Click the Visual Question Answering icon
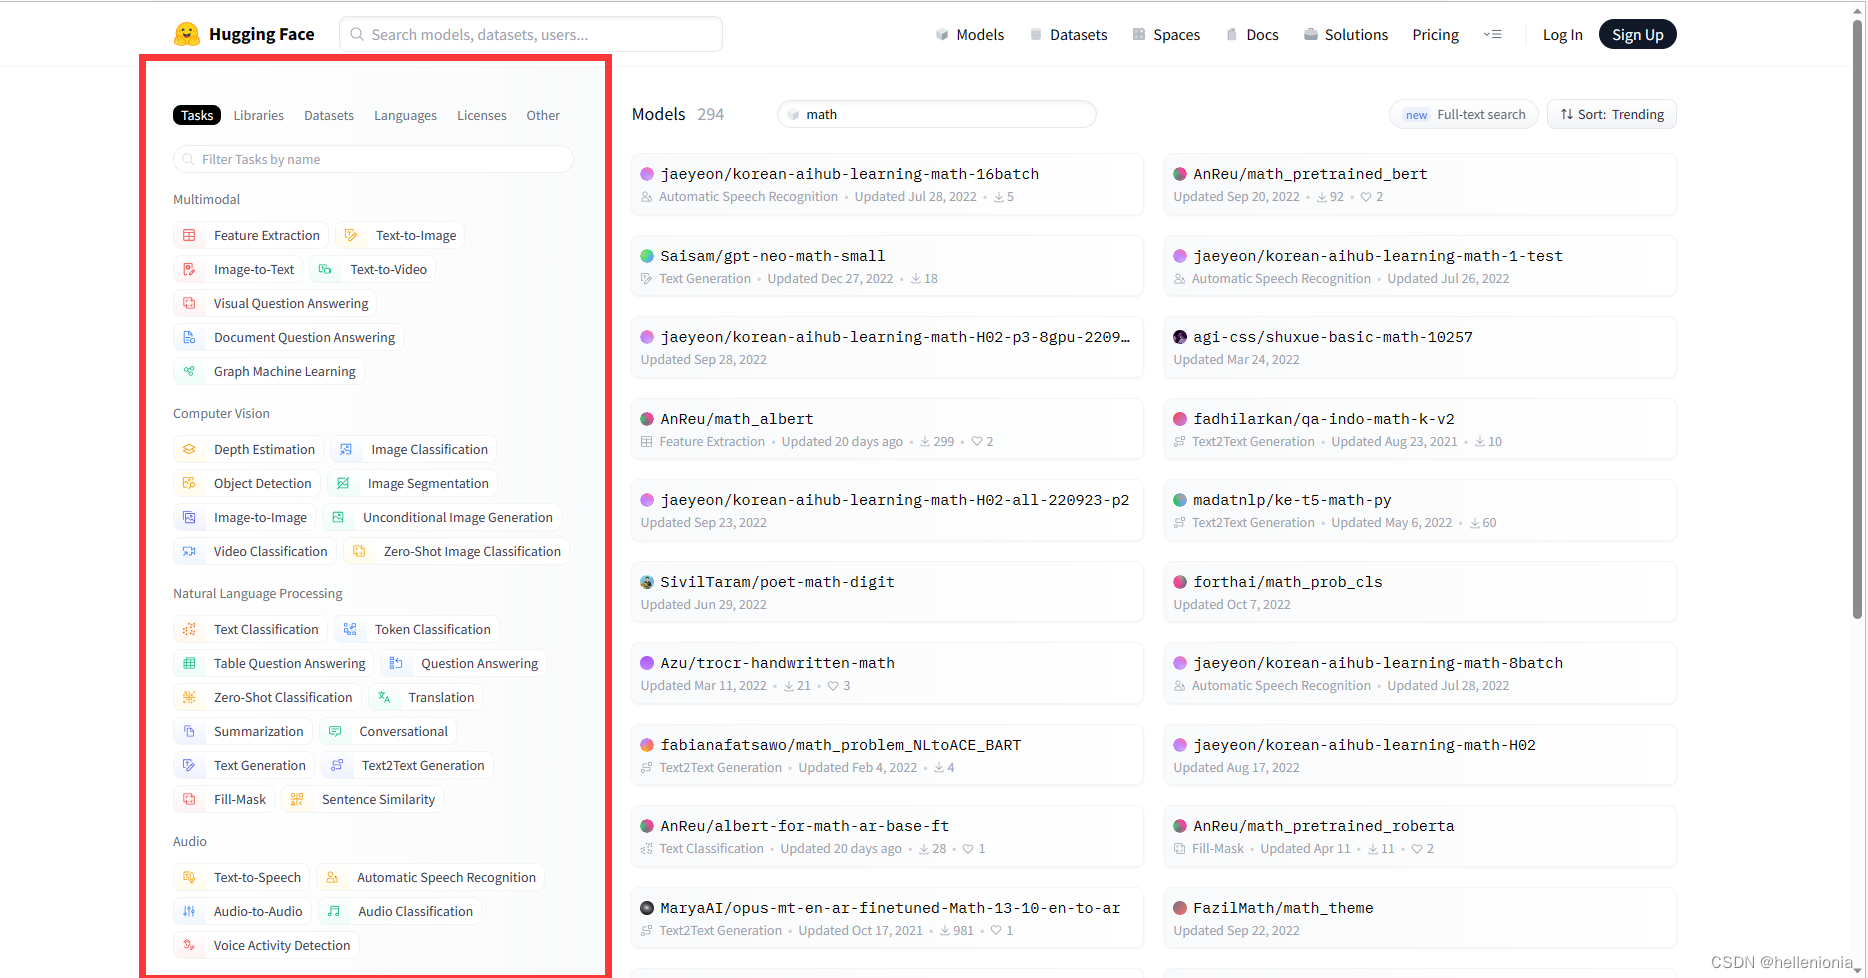 click(x=189, y=304)
